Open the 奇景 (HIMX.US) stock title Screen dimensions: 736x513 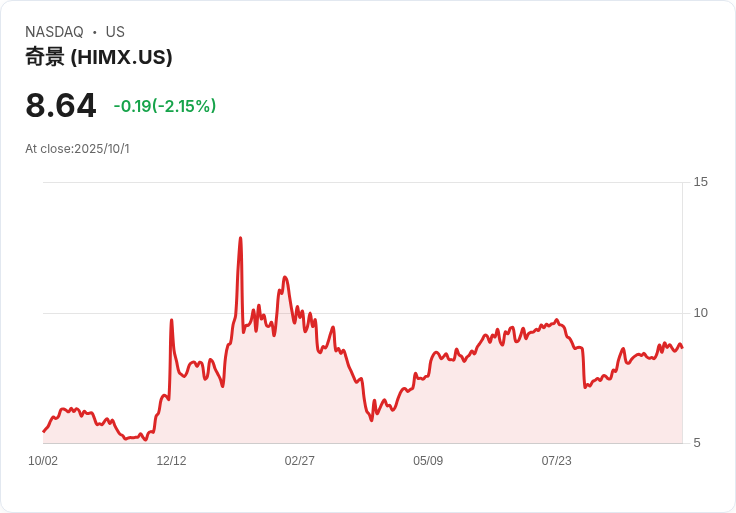[x=99, y=57]
